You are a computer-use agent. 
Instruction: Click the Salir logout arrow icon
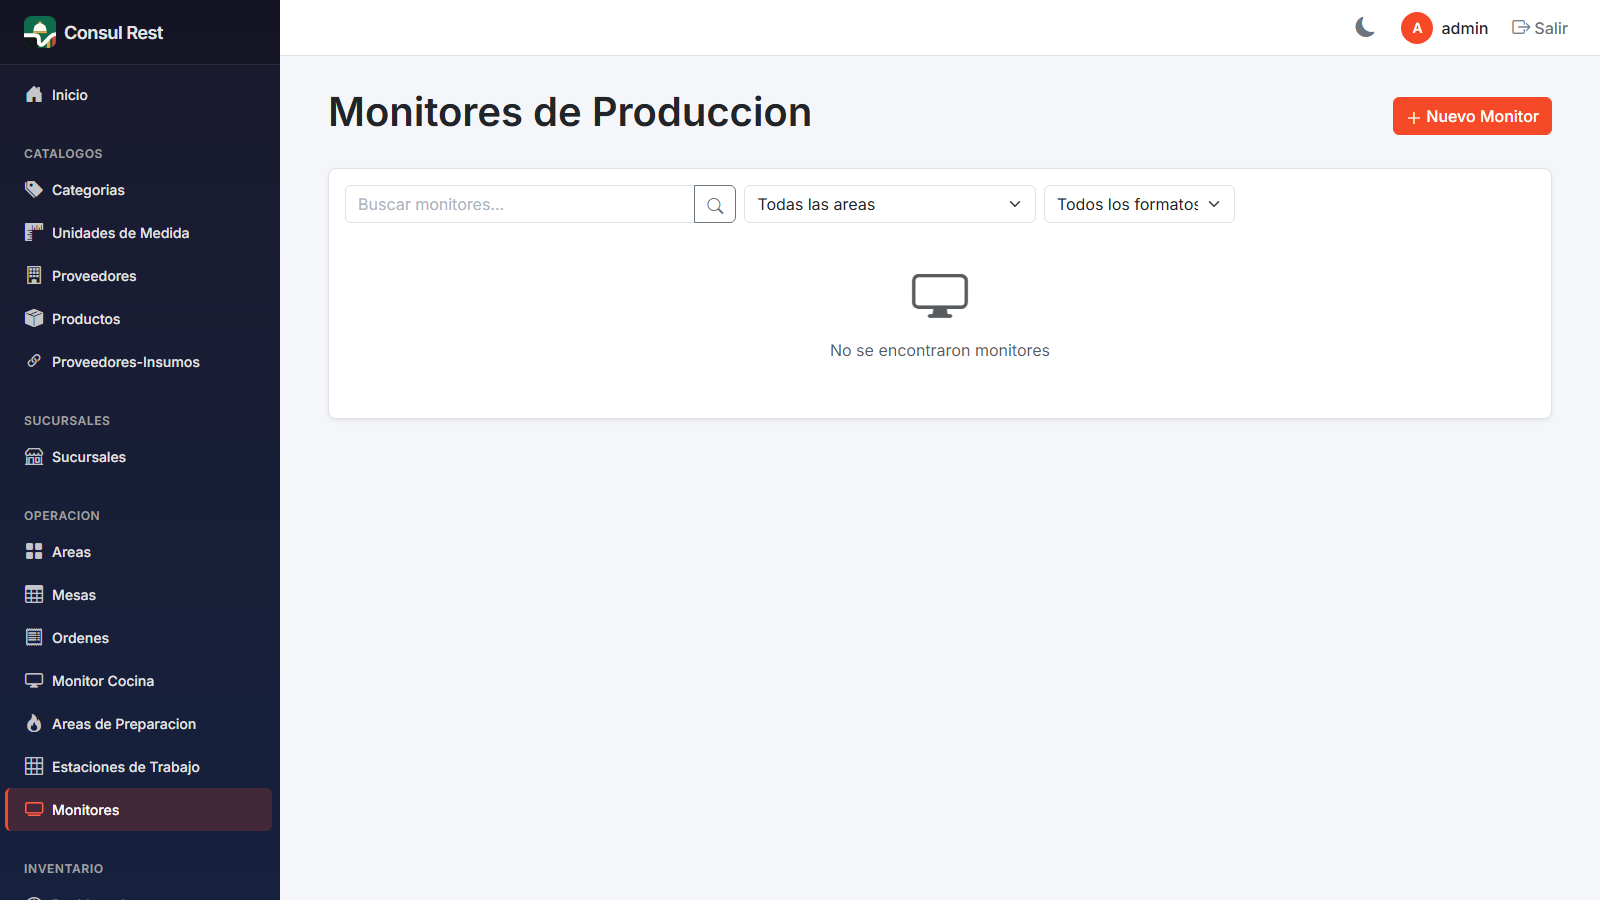point(1521,28)
